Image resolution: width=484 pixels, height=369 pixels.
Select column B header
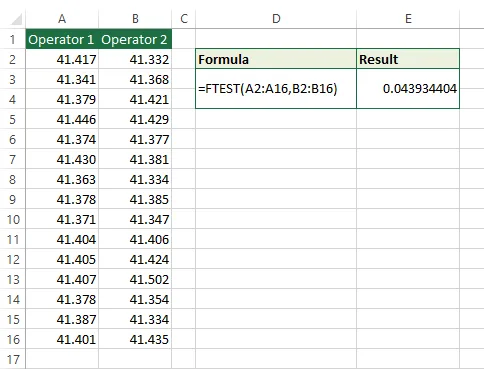(x=135, y=19)
